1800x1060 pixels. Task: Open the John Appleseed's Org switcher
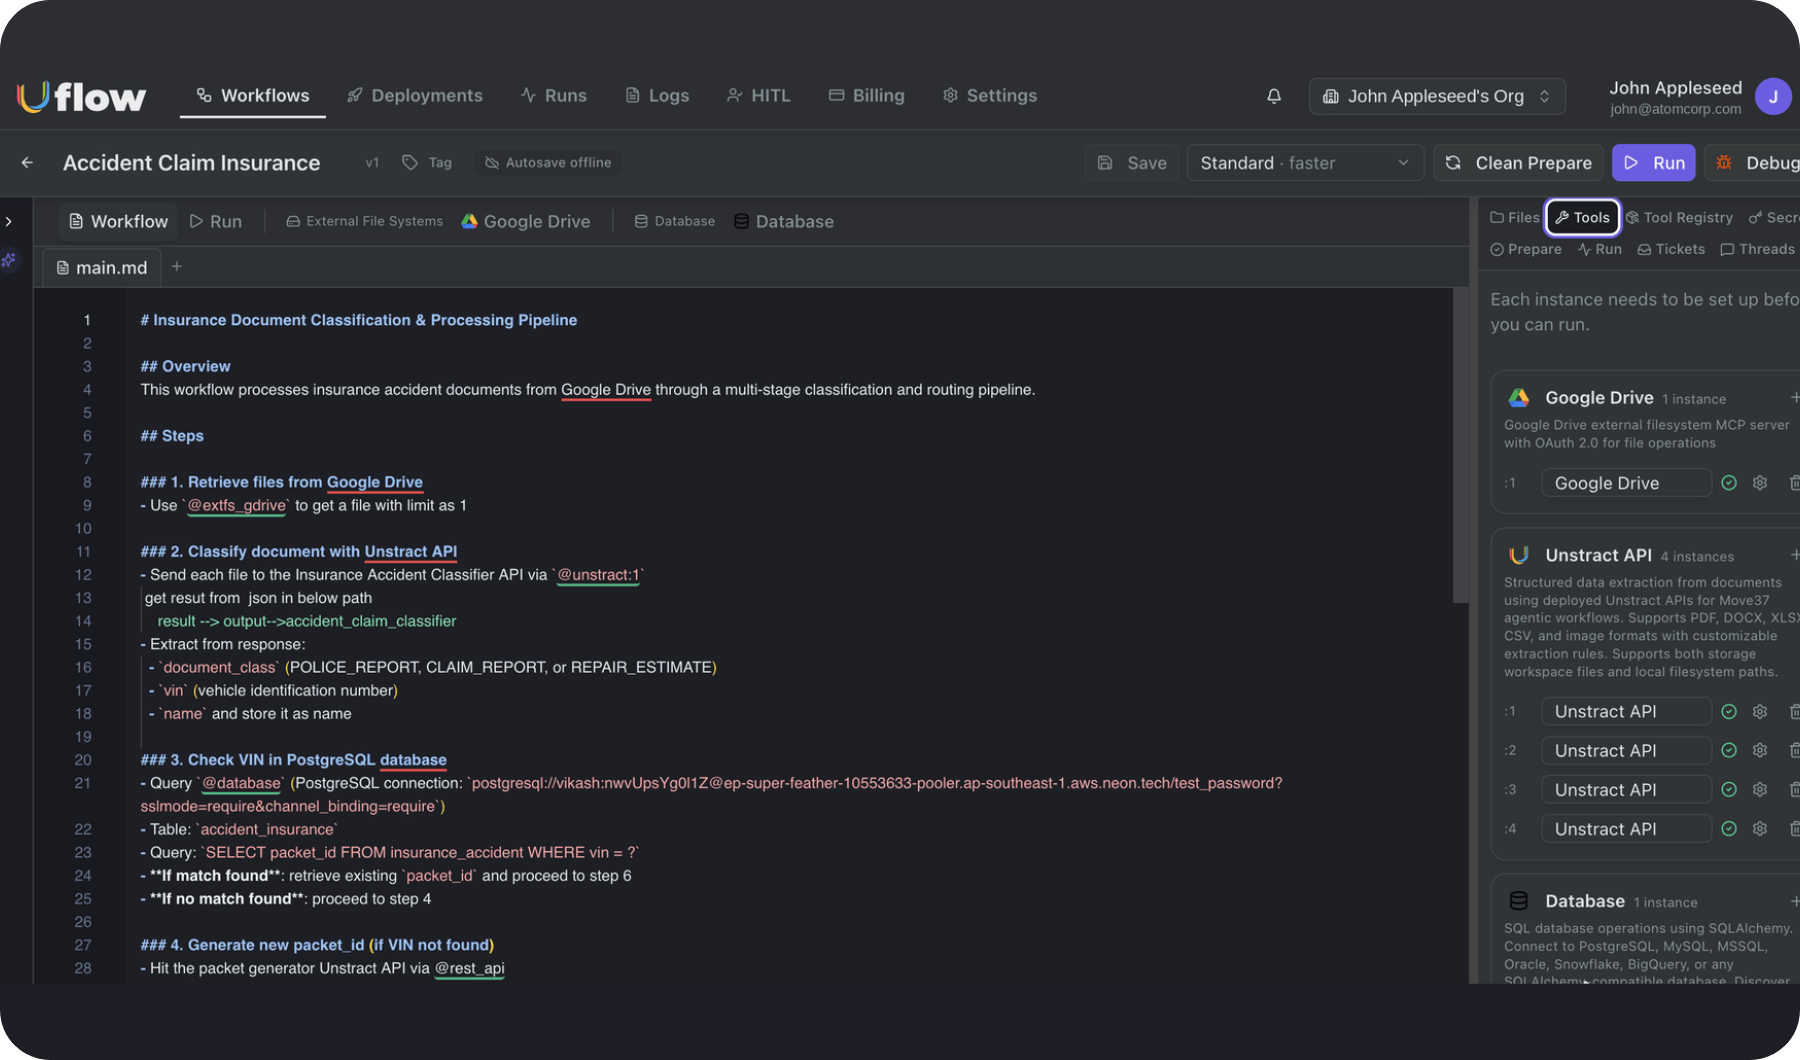[1437, 96]
